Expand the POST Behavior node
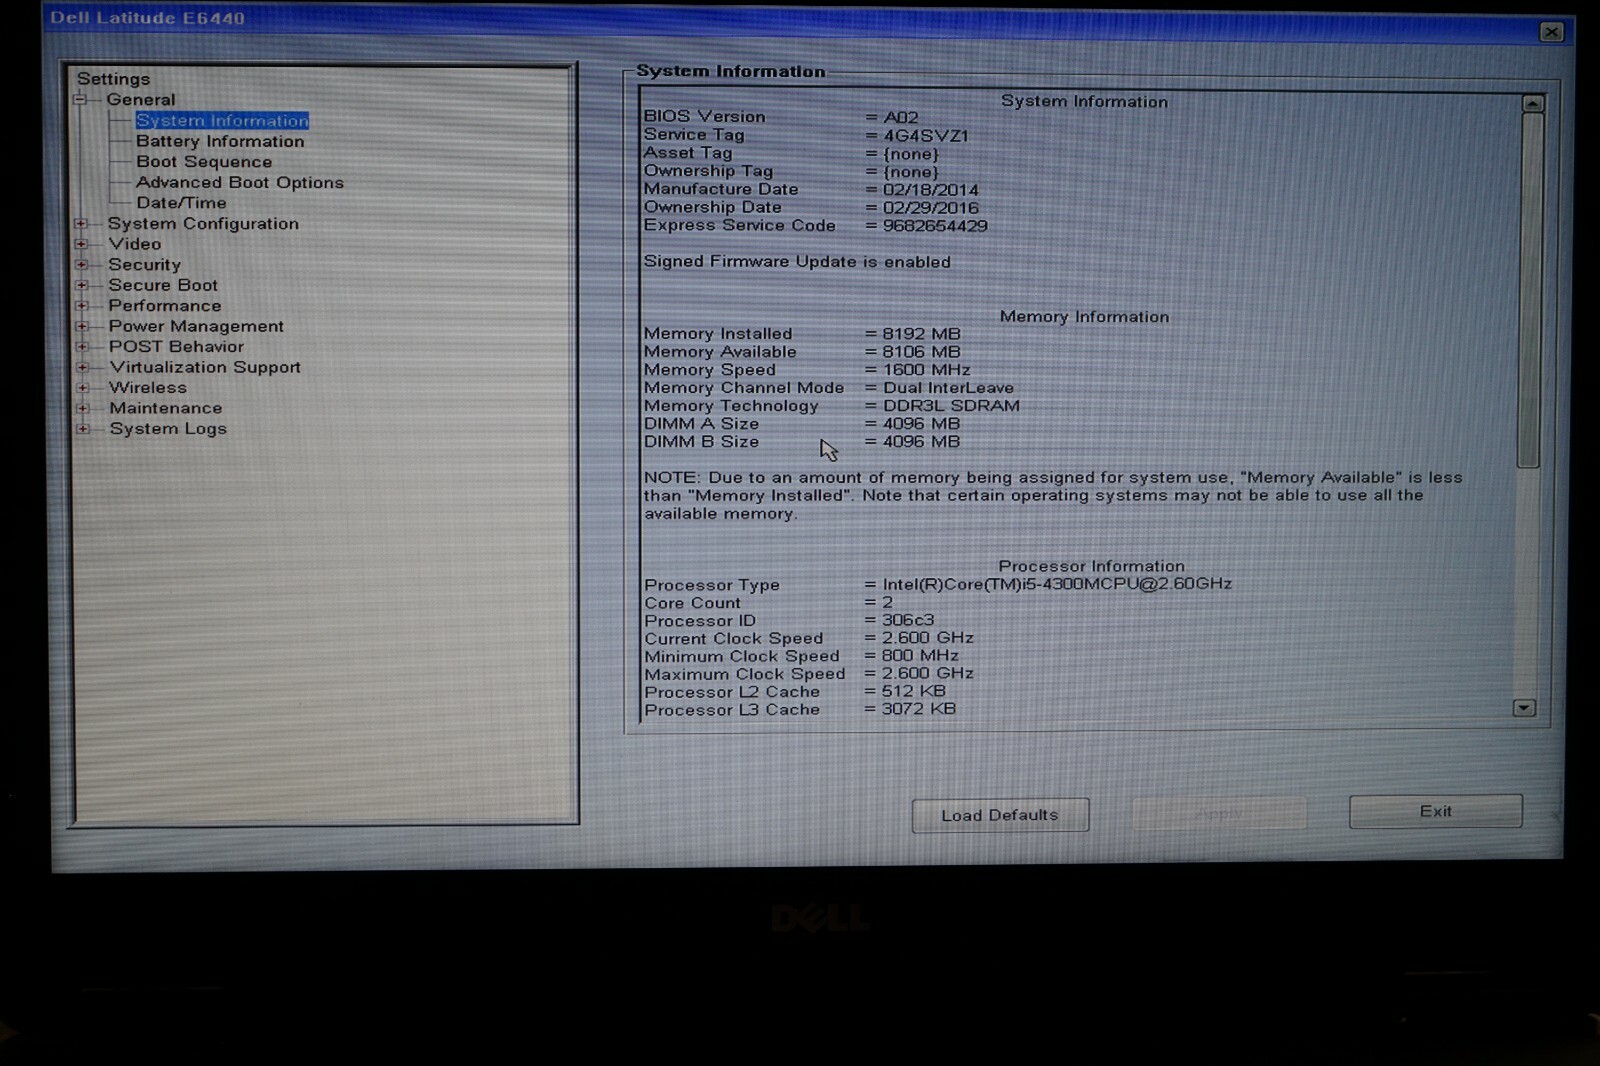The image size is (1600, 1066). tap(82, 347)
